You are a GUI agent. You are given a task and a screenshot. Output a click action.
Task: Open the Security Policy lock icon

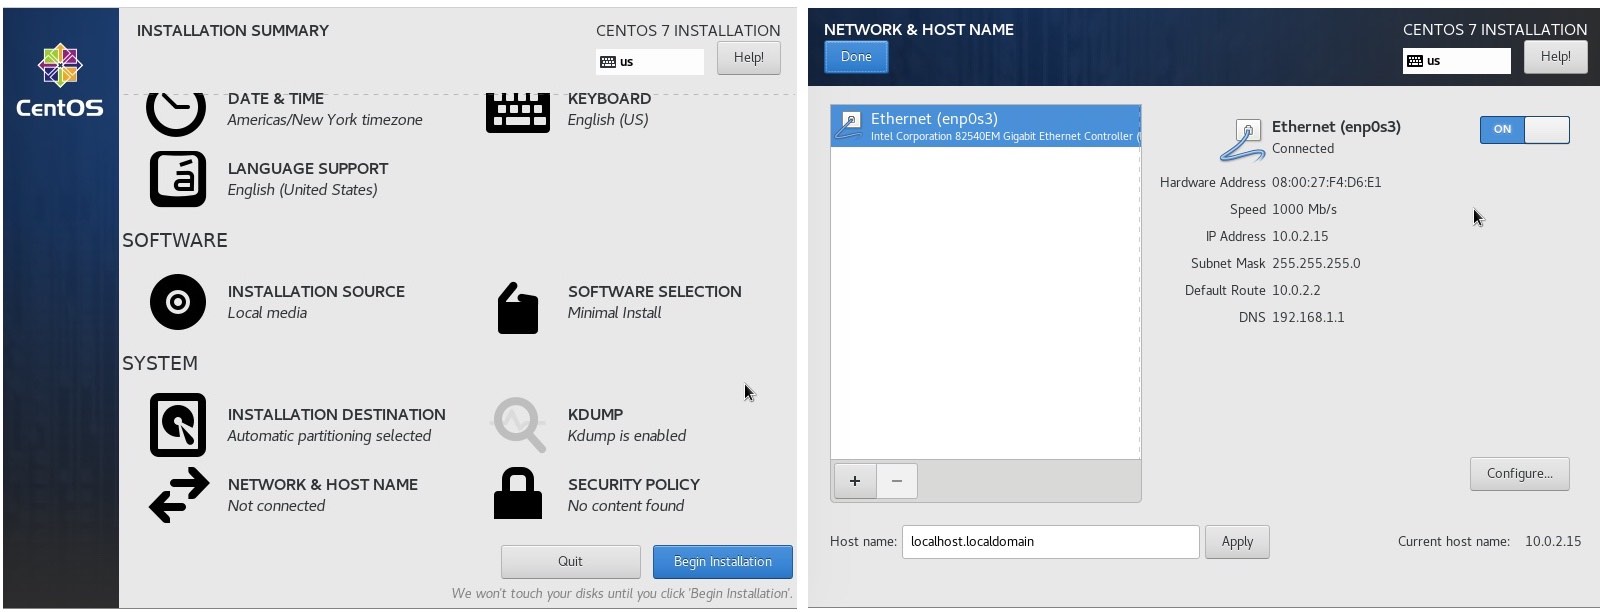coord(518,494)
